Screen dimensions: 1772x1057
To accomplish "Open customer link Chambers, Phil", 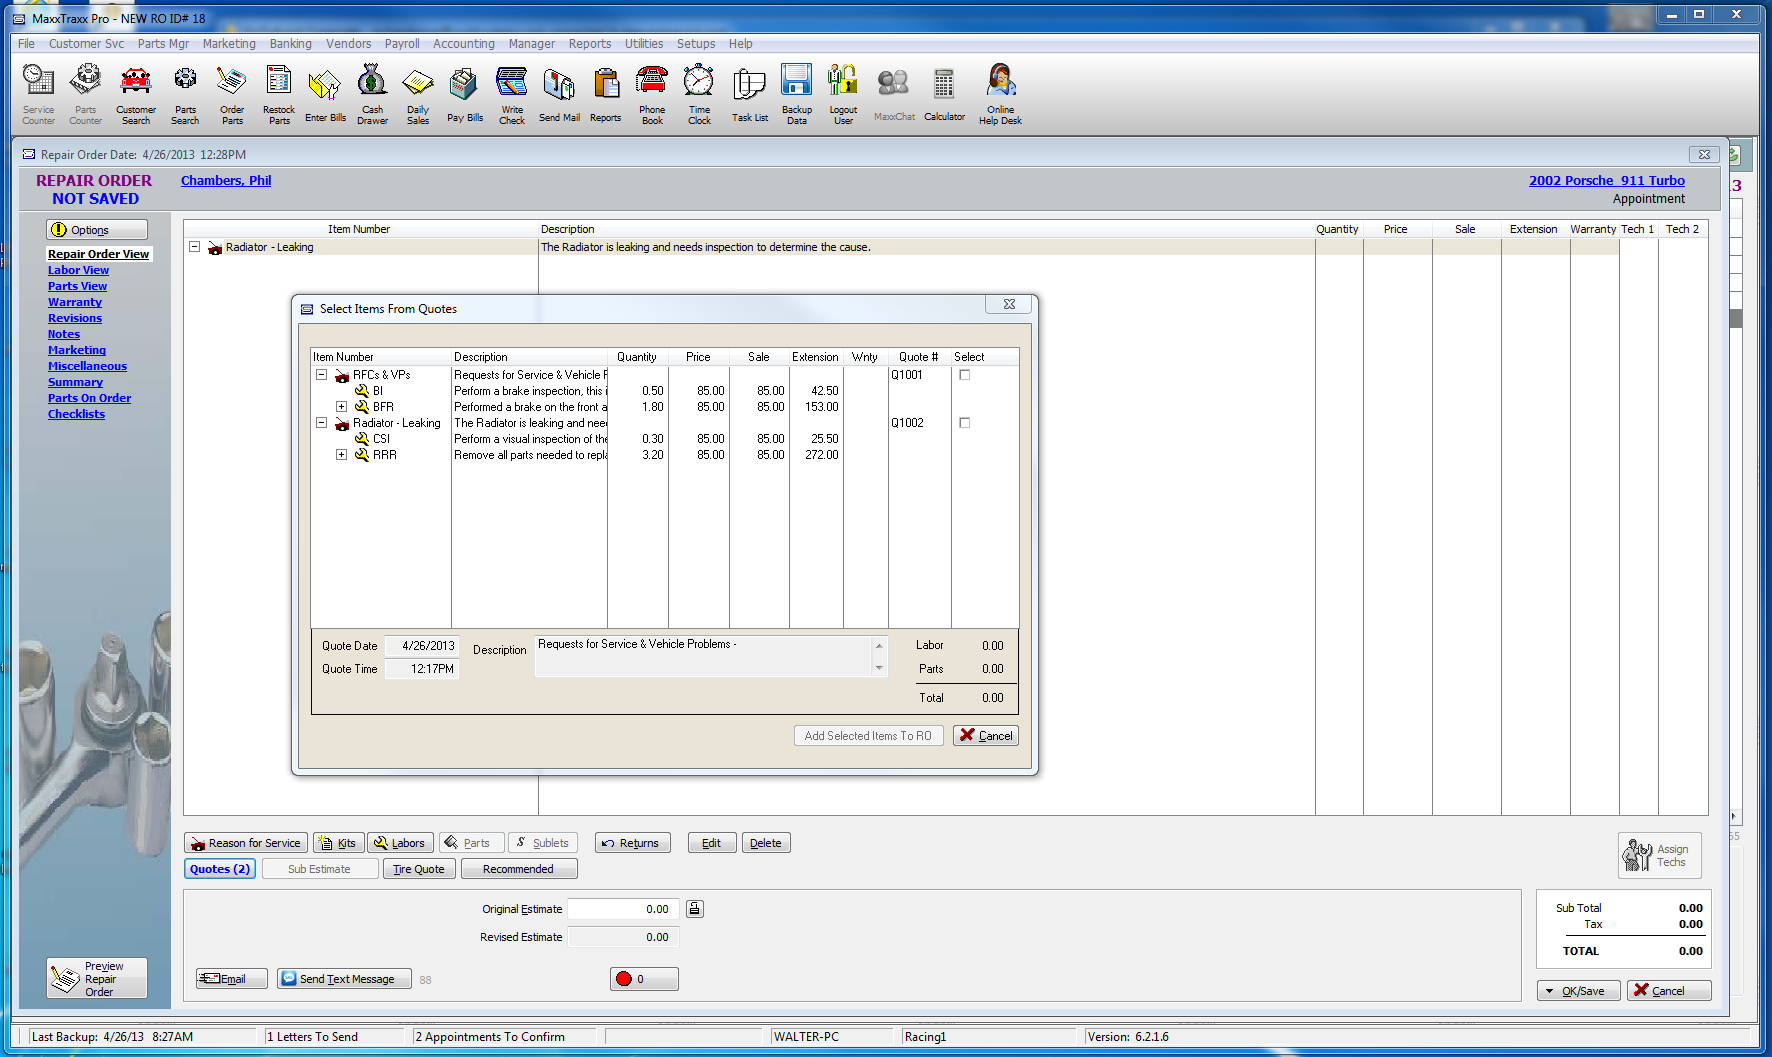I will [x=226, y=181].
